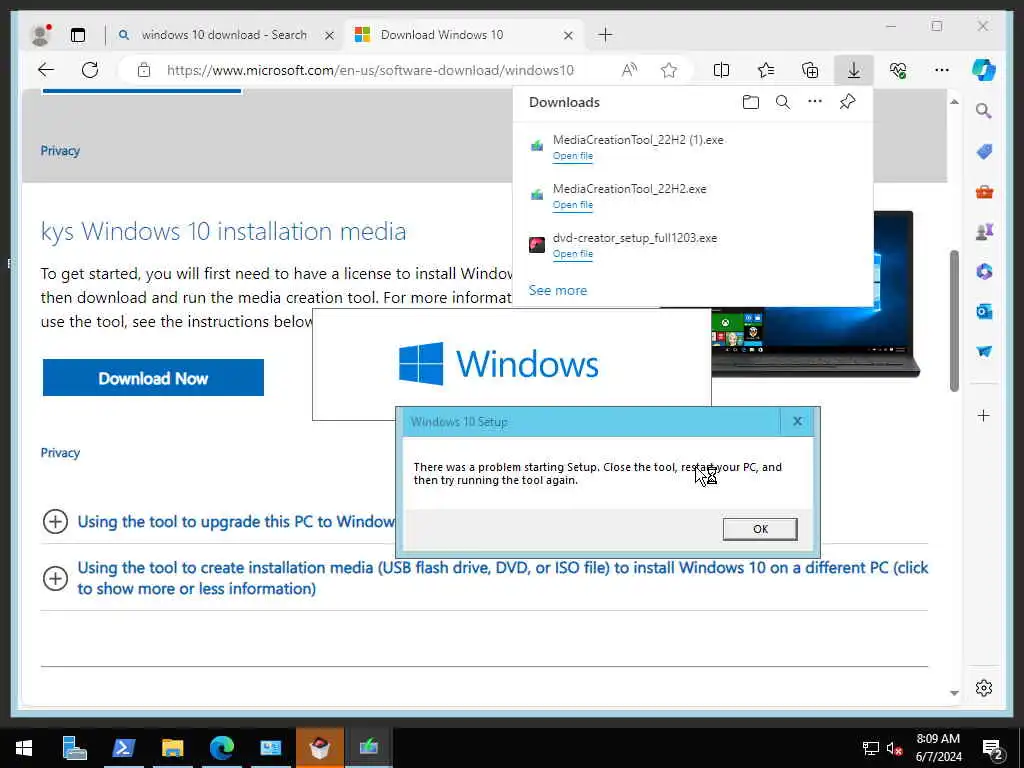Screen dimensions: 1024x768
Task: Click the network tray icon
Action: tap(871, 749)
